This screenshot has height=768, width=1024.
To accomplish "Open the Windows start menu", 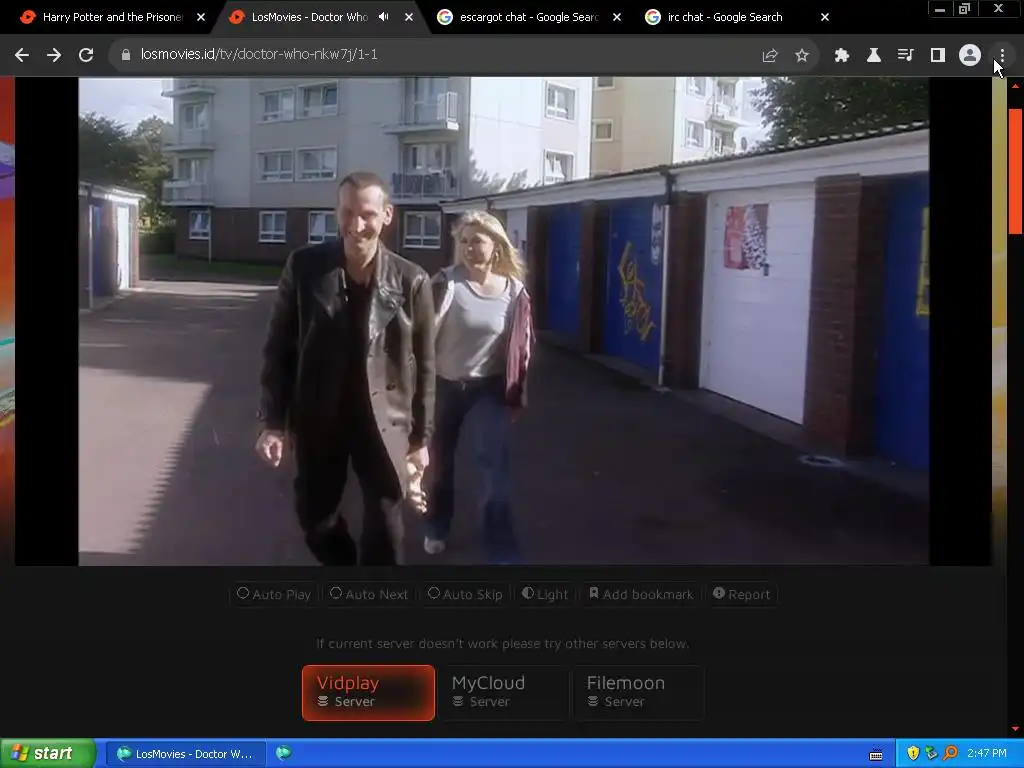I will pyautogui.click(x=48, y=754).
